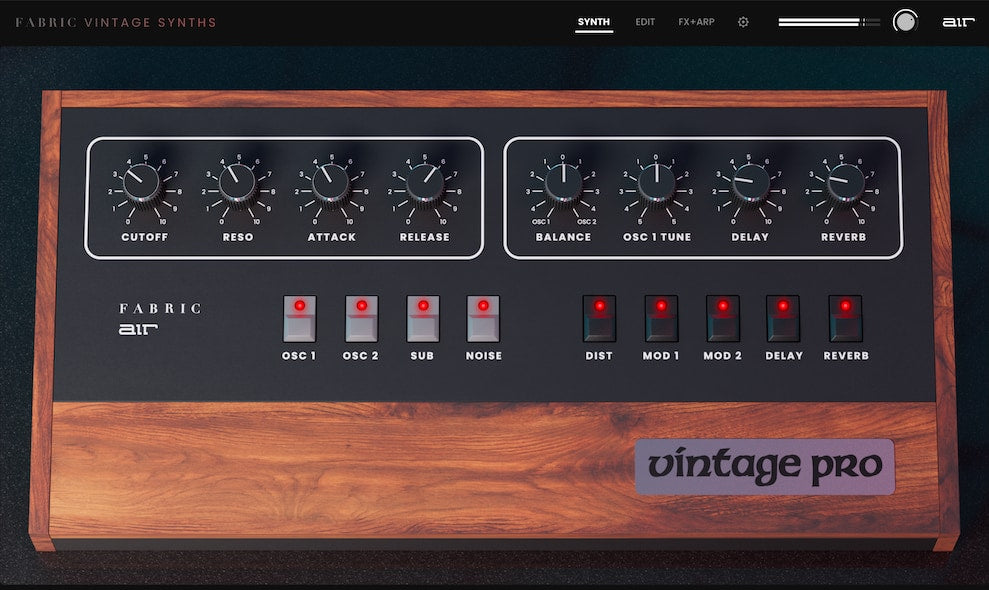Open the plugin settings gear icon
The width and height of the screenshot is (989, 590).
click(x=742, y=21)
